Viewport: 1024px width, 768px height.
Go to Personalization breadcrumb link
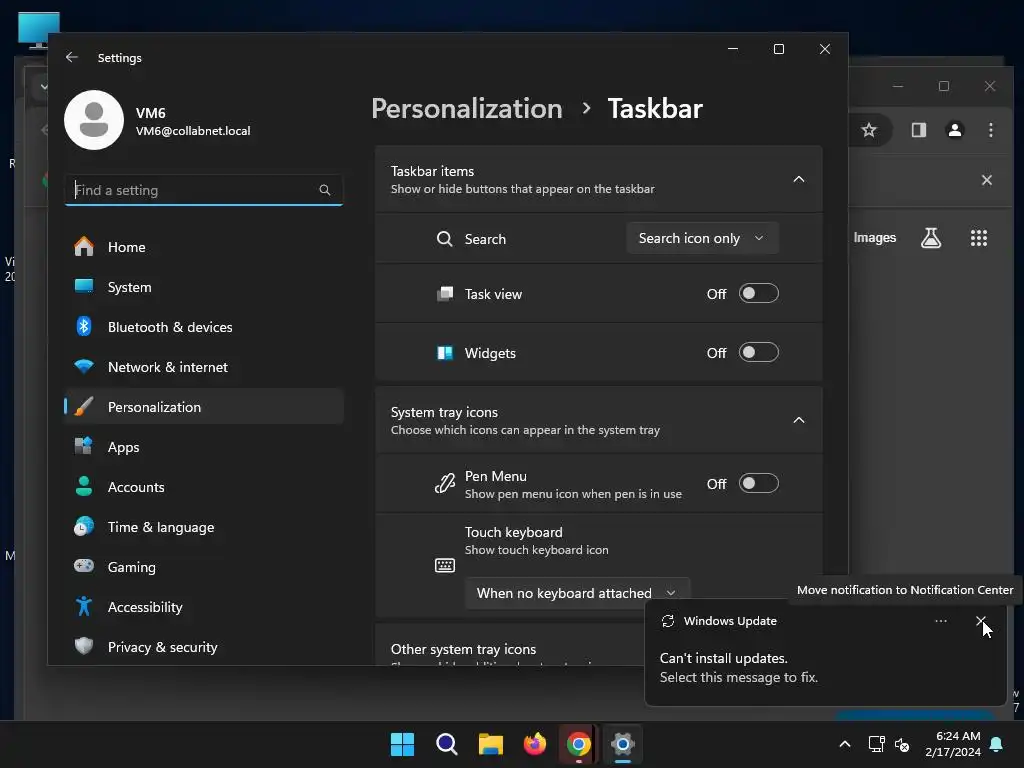[466, 108]
